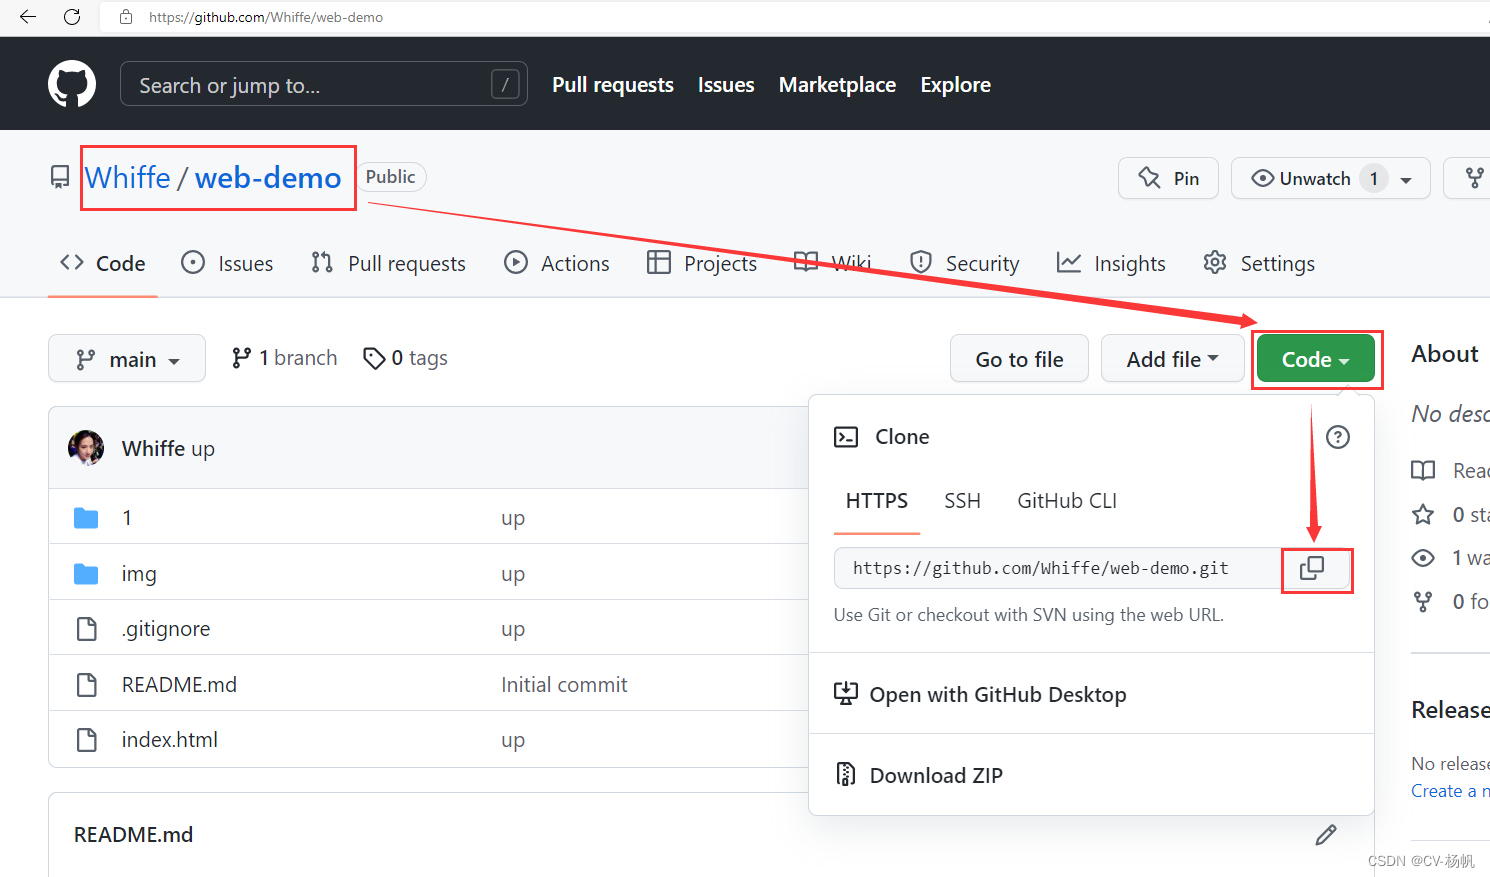
Task: Open folder icon for directory 1
Action: [86, 518]
